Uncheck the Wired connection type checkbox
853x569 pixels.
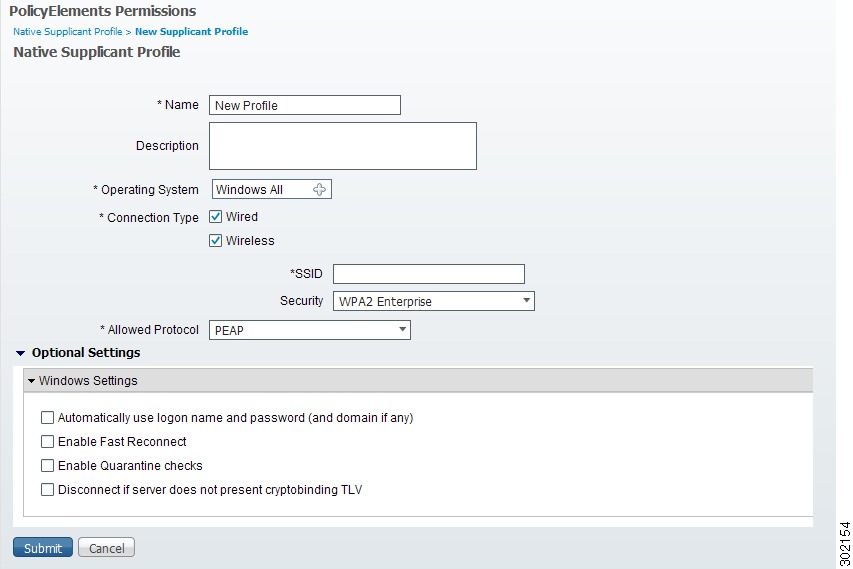215,217
